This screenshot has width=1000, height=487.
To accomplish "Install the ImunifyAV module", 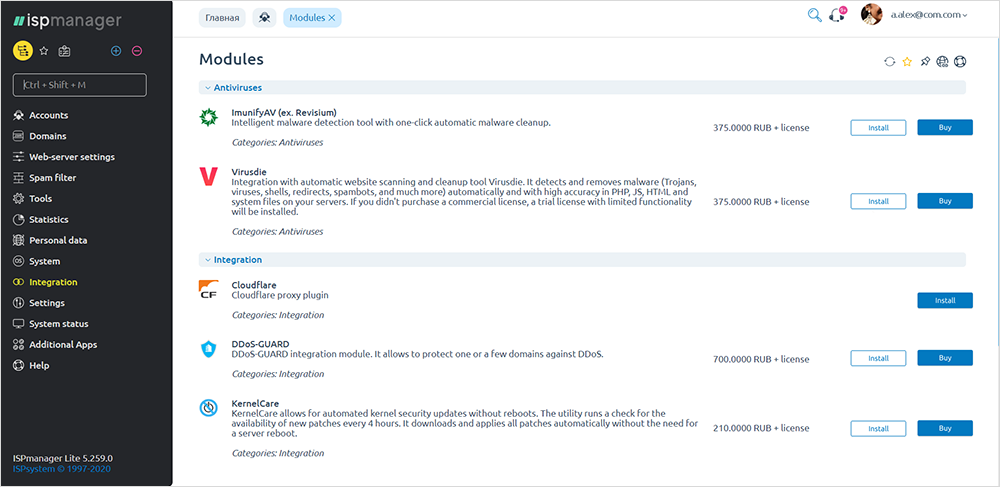I will 878,127.
